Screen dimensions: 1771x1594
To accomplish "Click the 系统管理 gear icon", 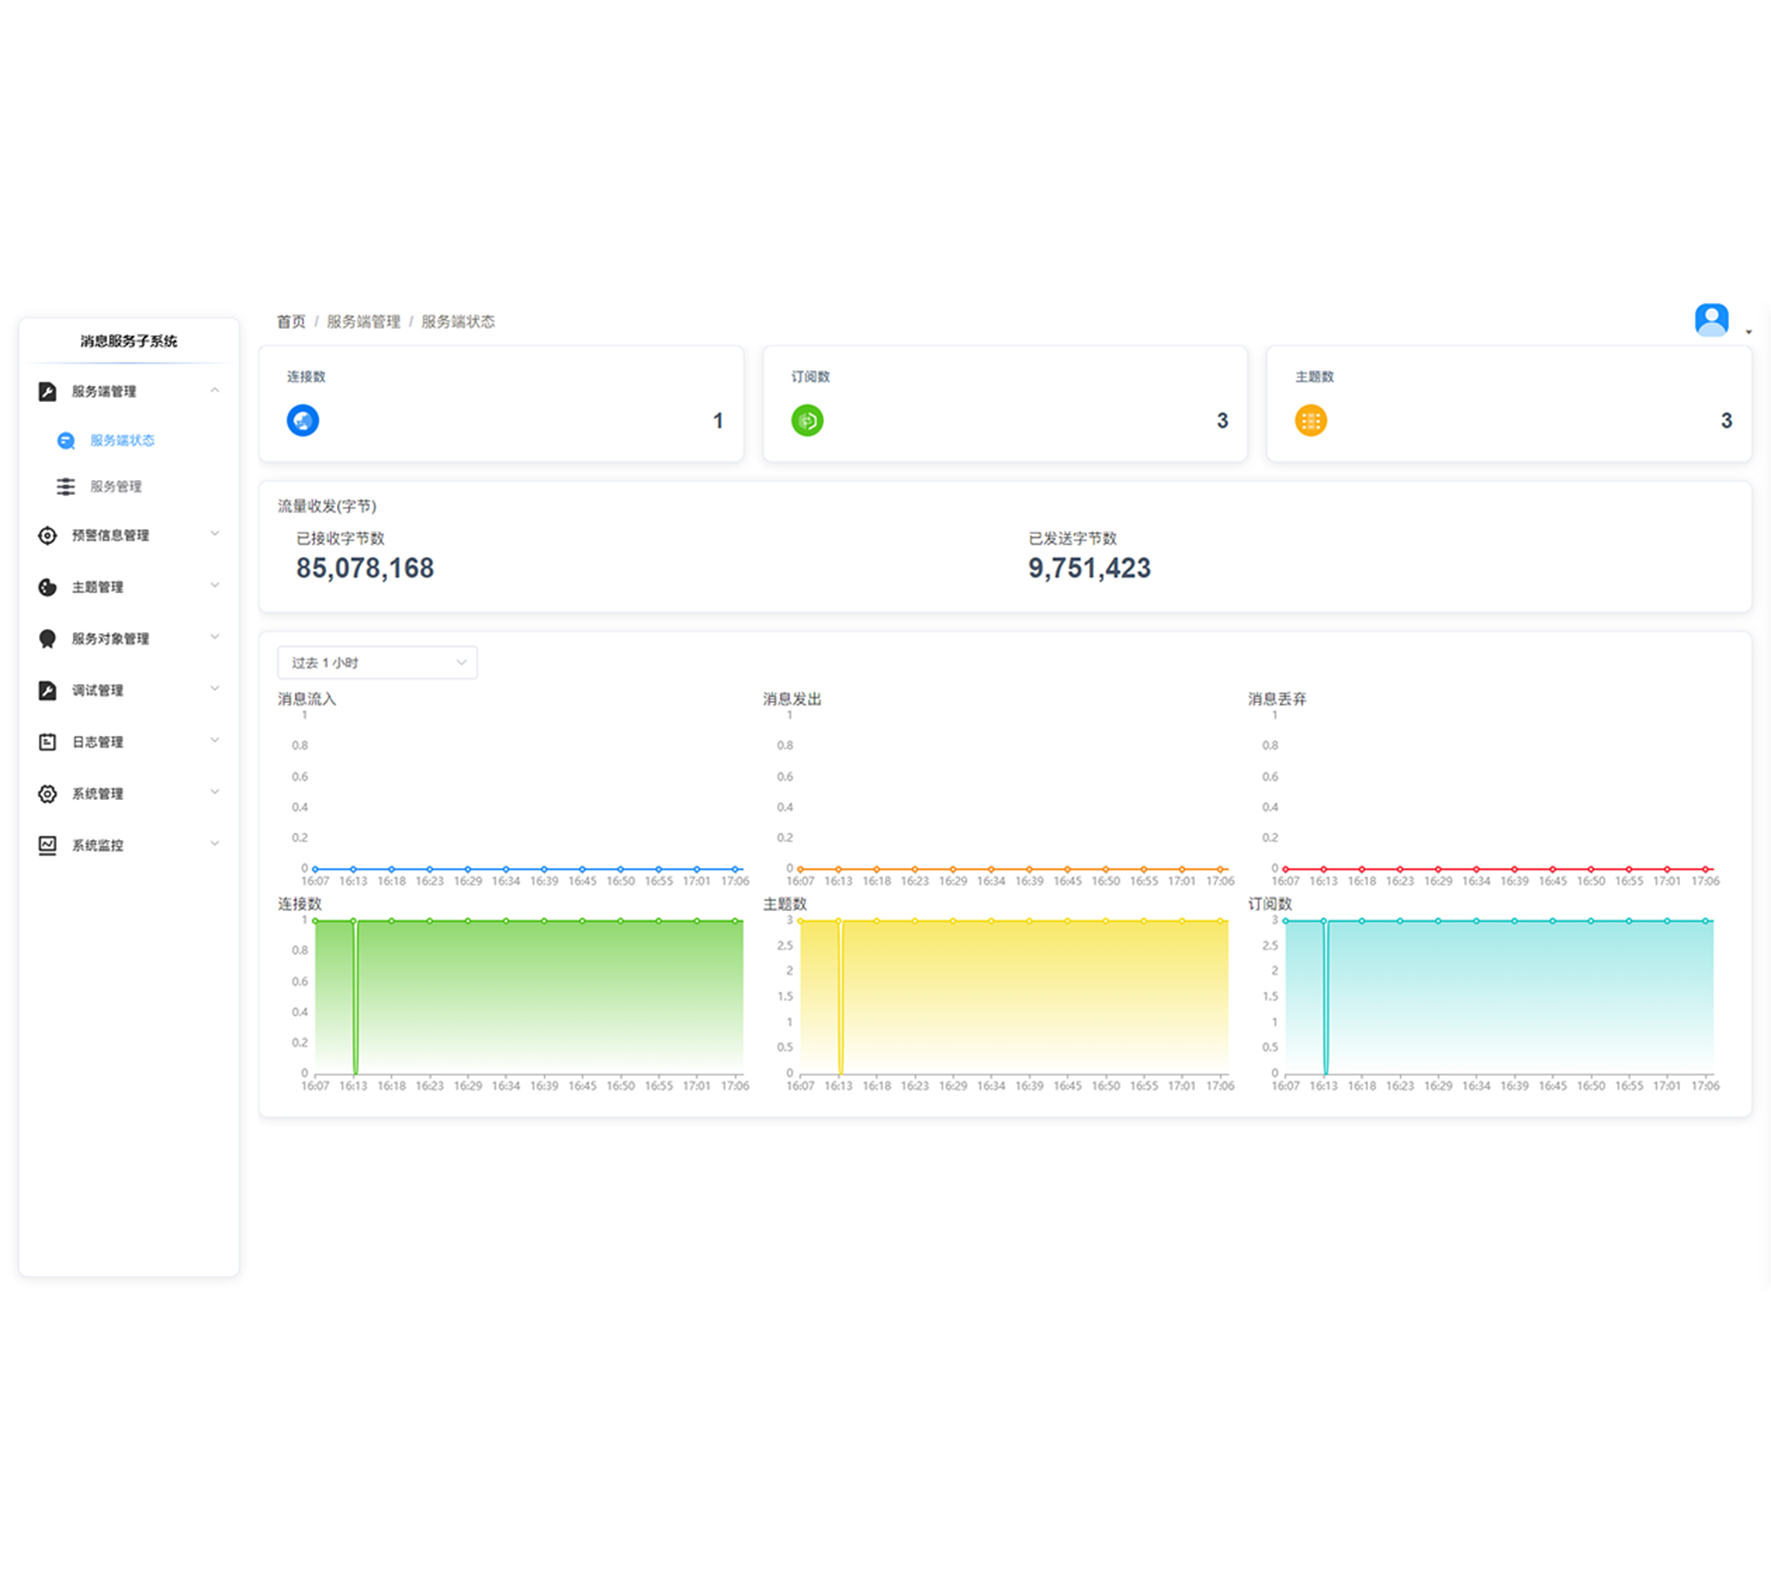I will [x=47, y=794].
